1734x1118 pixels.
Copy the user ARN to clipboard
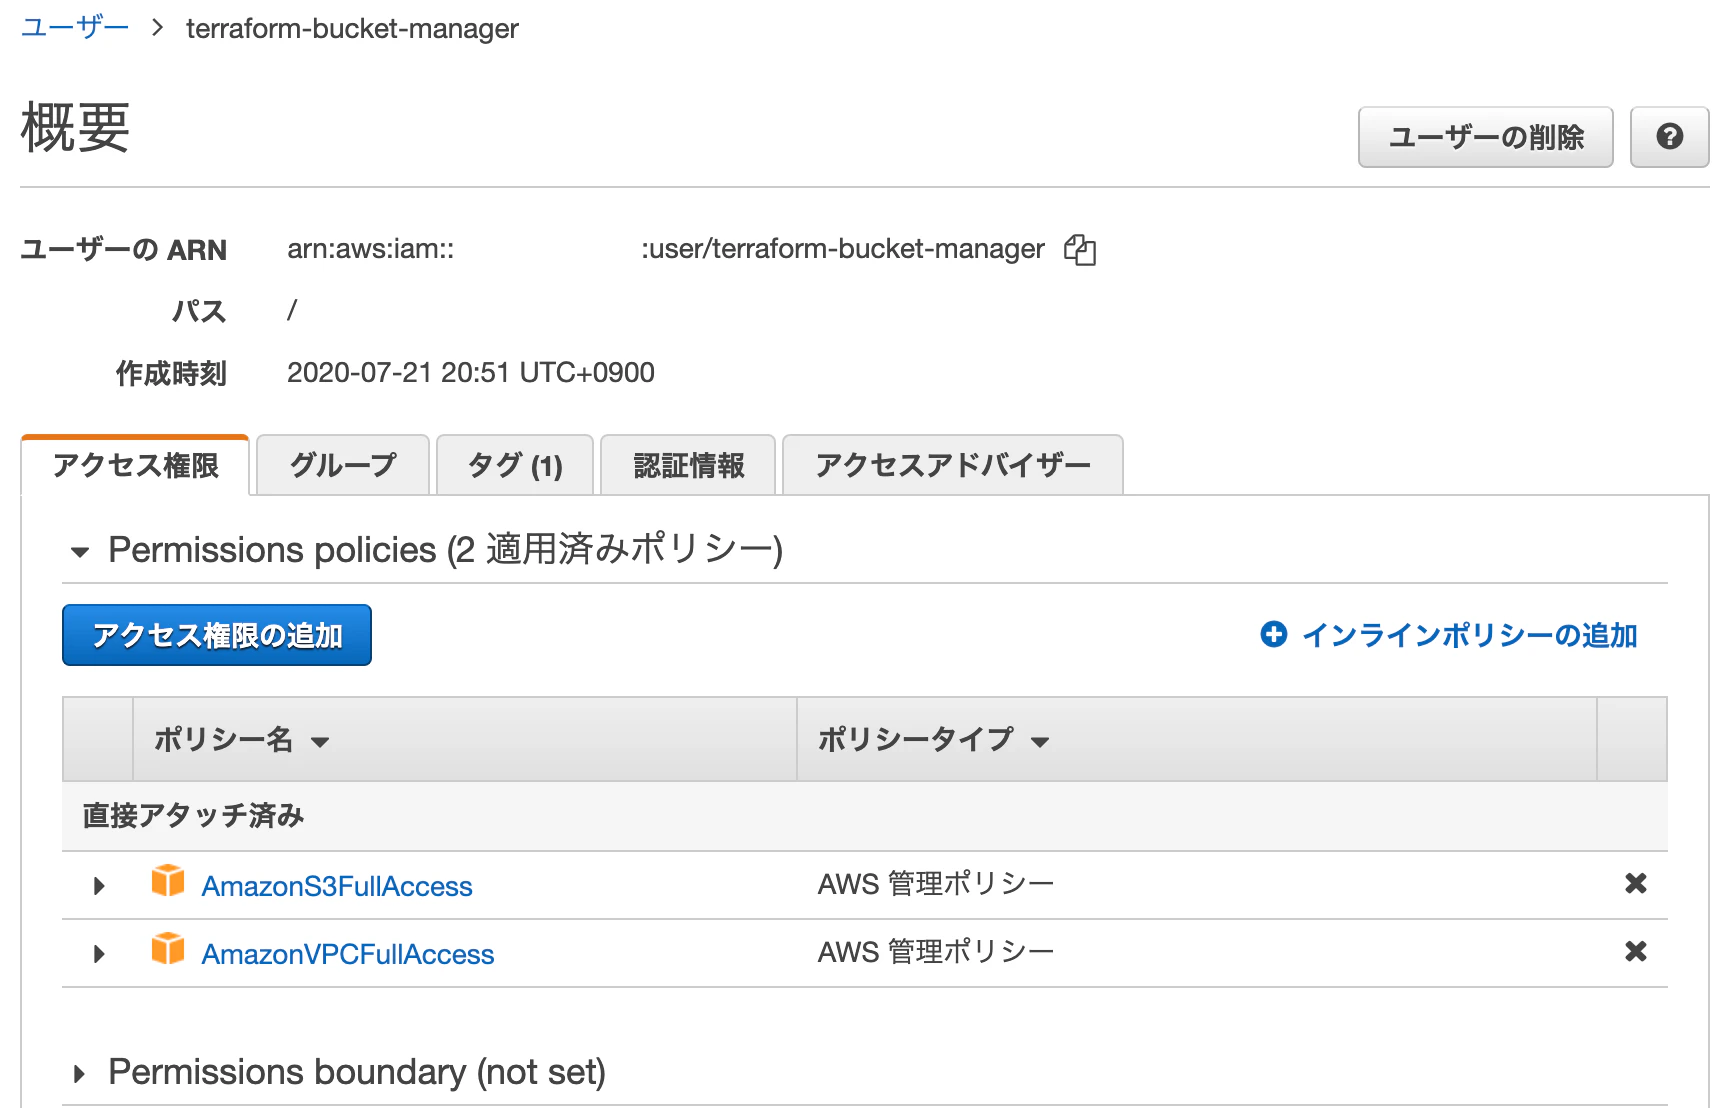pyautogui.click(x=1080, y=250)
